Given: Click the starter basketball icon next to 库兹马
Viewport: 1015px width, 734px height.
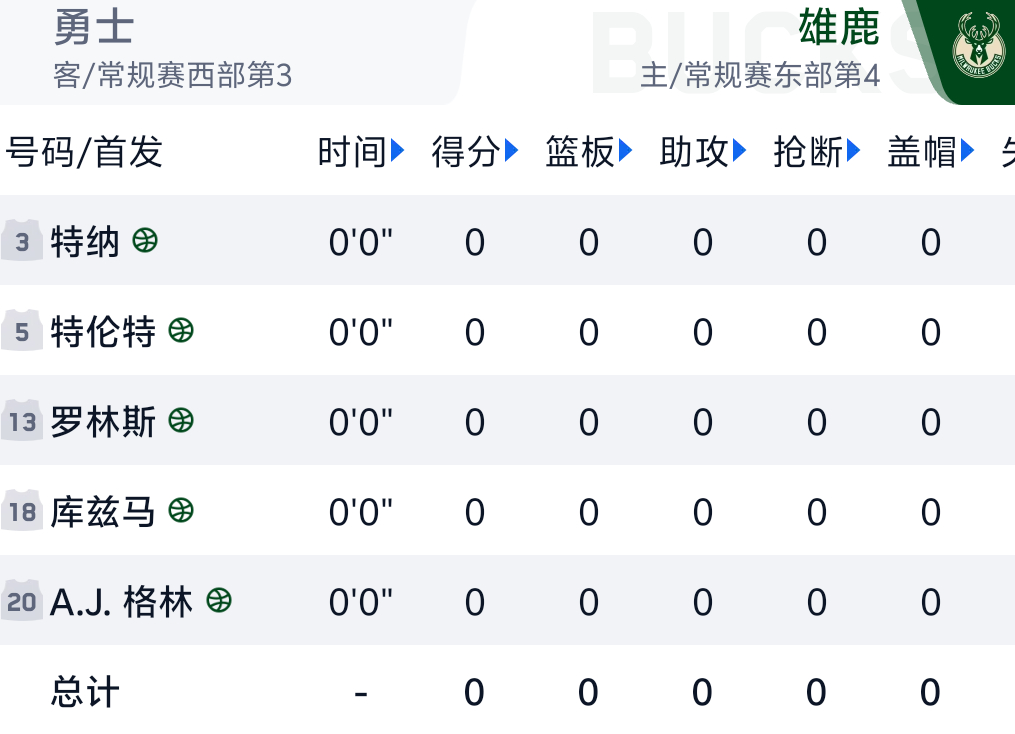Looking at the screenshot, I should click(x=178, y=511).
